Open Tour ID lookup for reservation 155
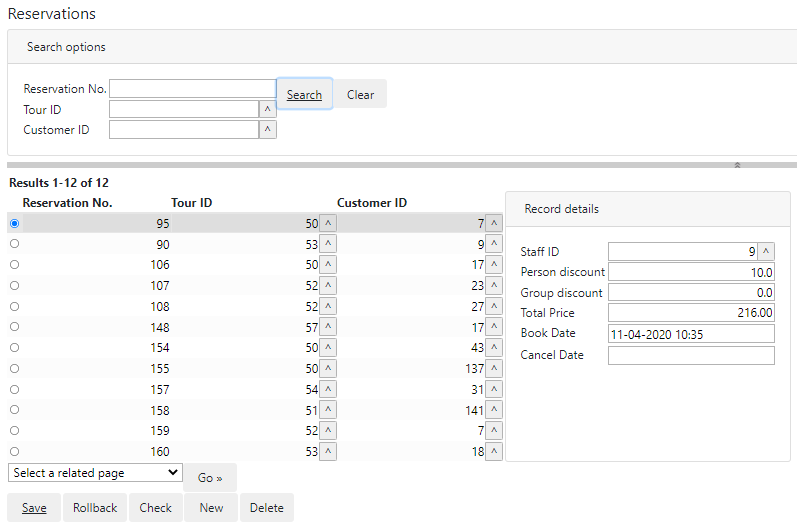797x531 pixels. (x=328, y=368)
